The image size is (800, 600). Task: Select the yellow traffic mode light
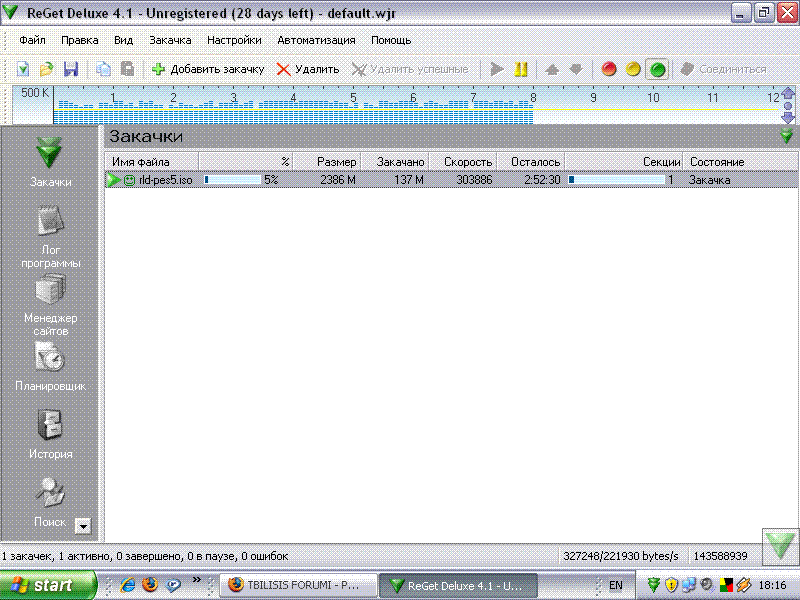click(x=633, y=69)
